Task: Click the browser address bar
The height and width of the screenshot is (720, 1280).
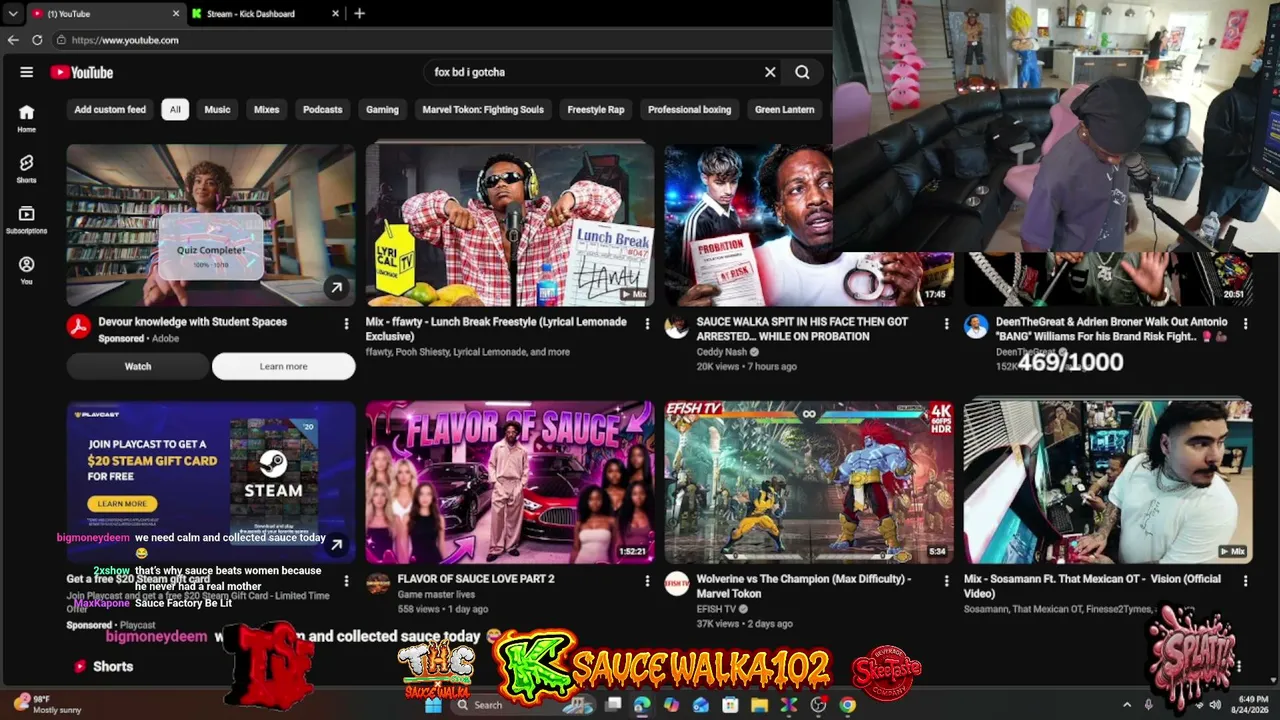Action: coord(440,40)
